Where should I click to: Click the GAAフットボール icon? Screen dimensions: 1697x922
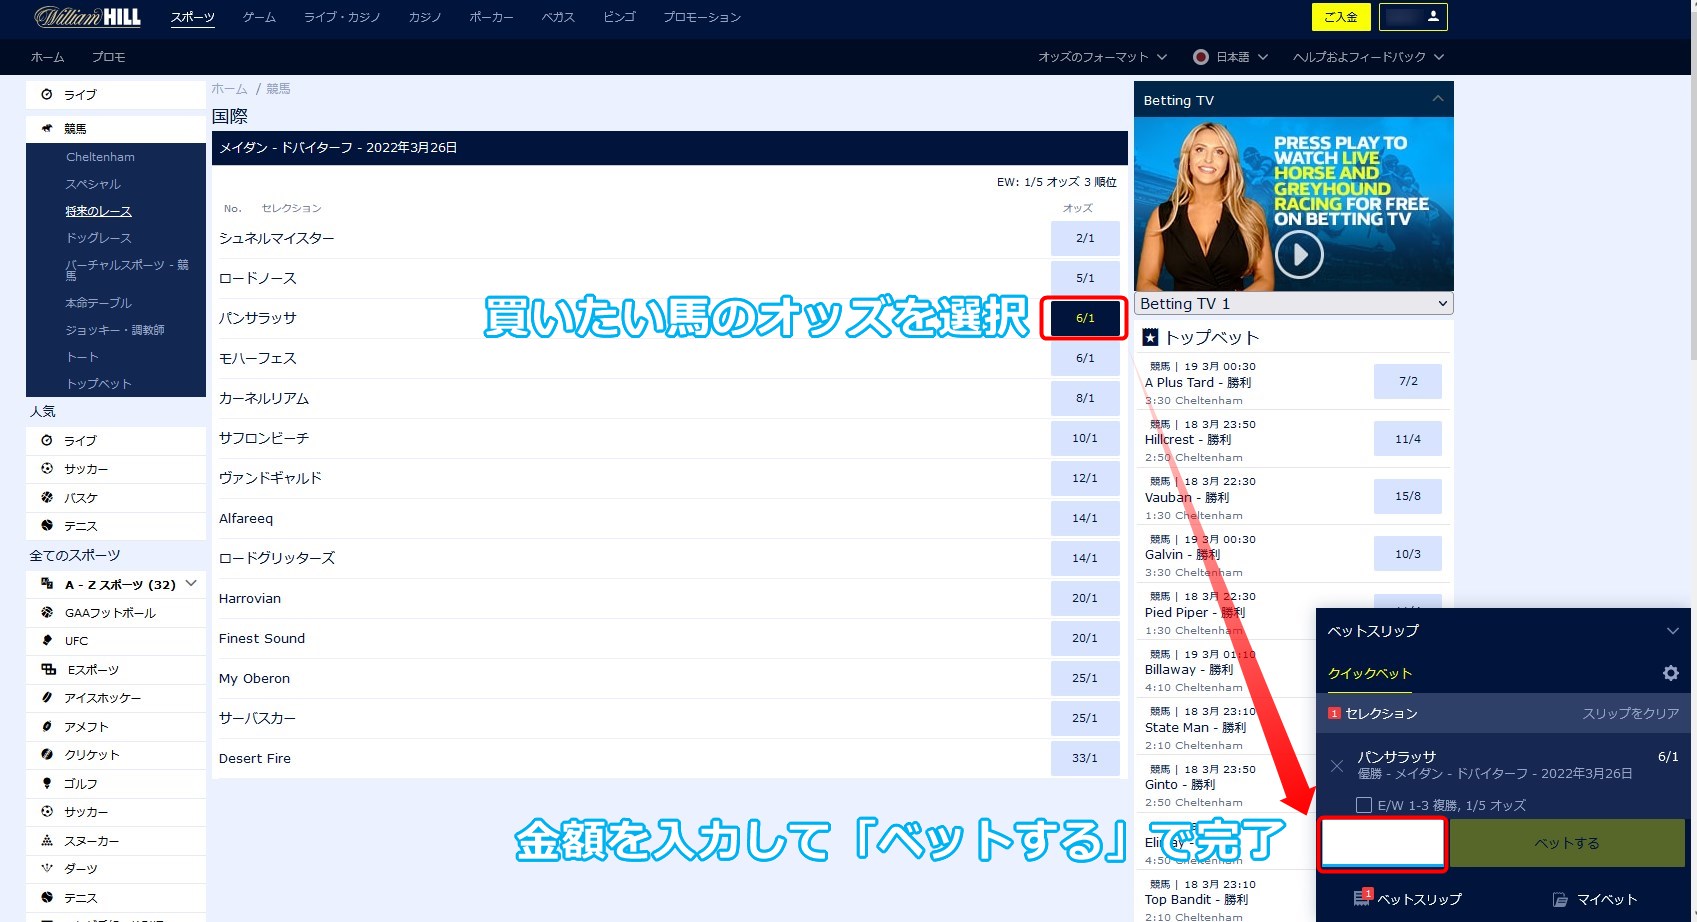(x=47, y=612)
